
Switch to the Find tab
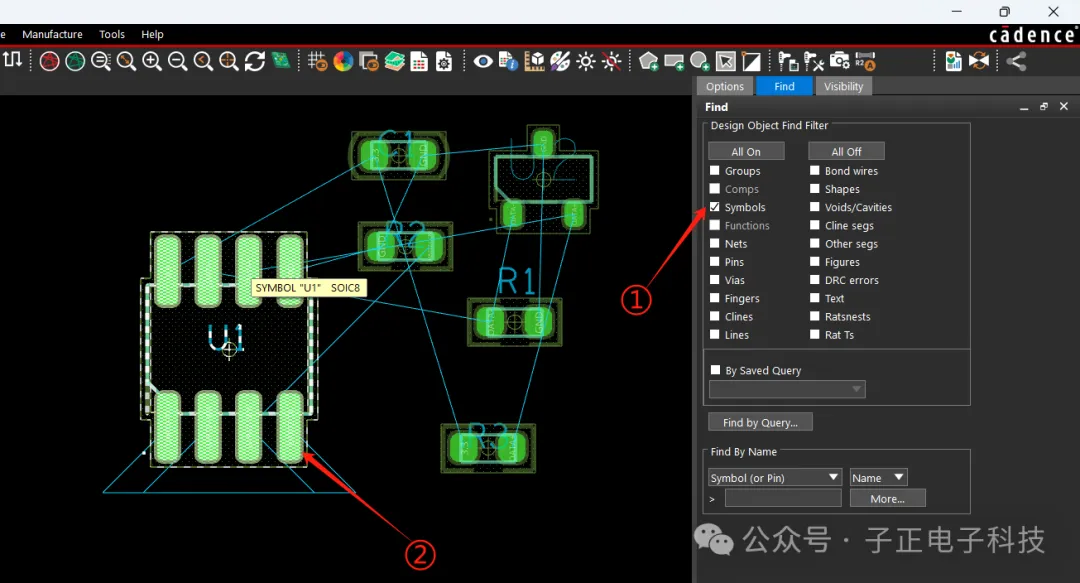coord(784,86)
